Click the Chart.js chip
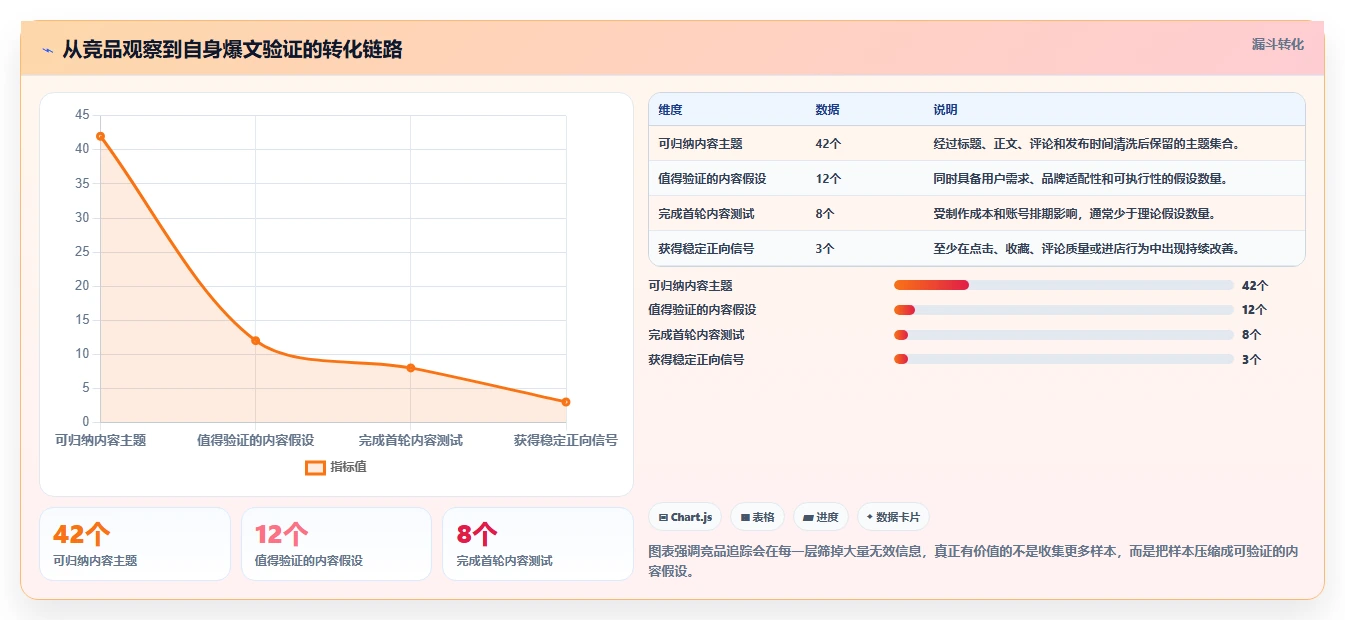The width and height of the screenshot is (1345, 620). 685,517
